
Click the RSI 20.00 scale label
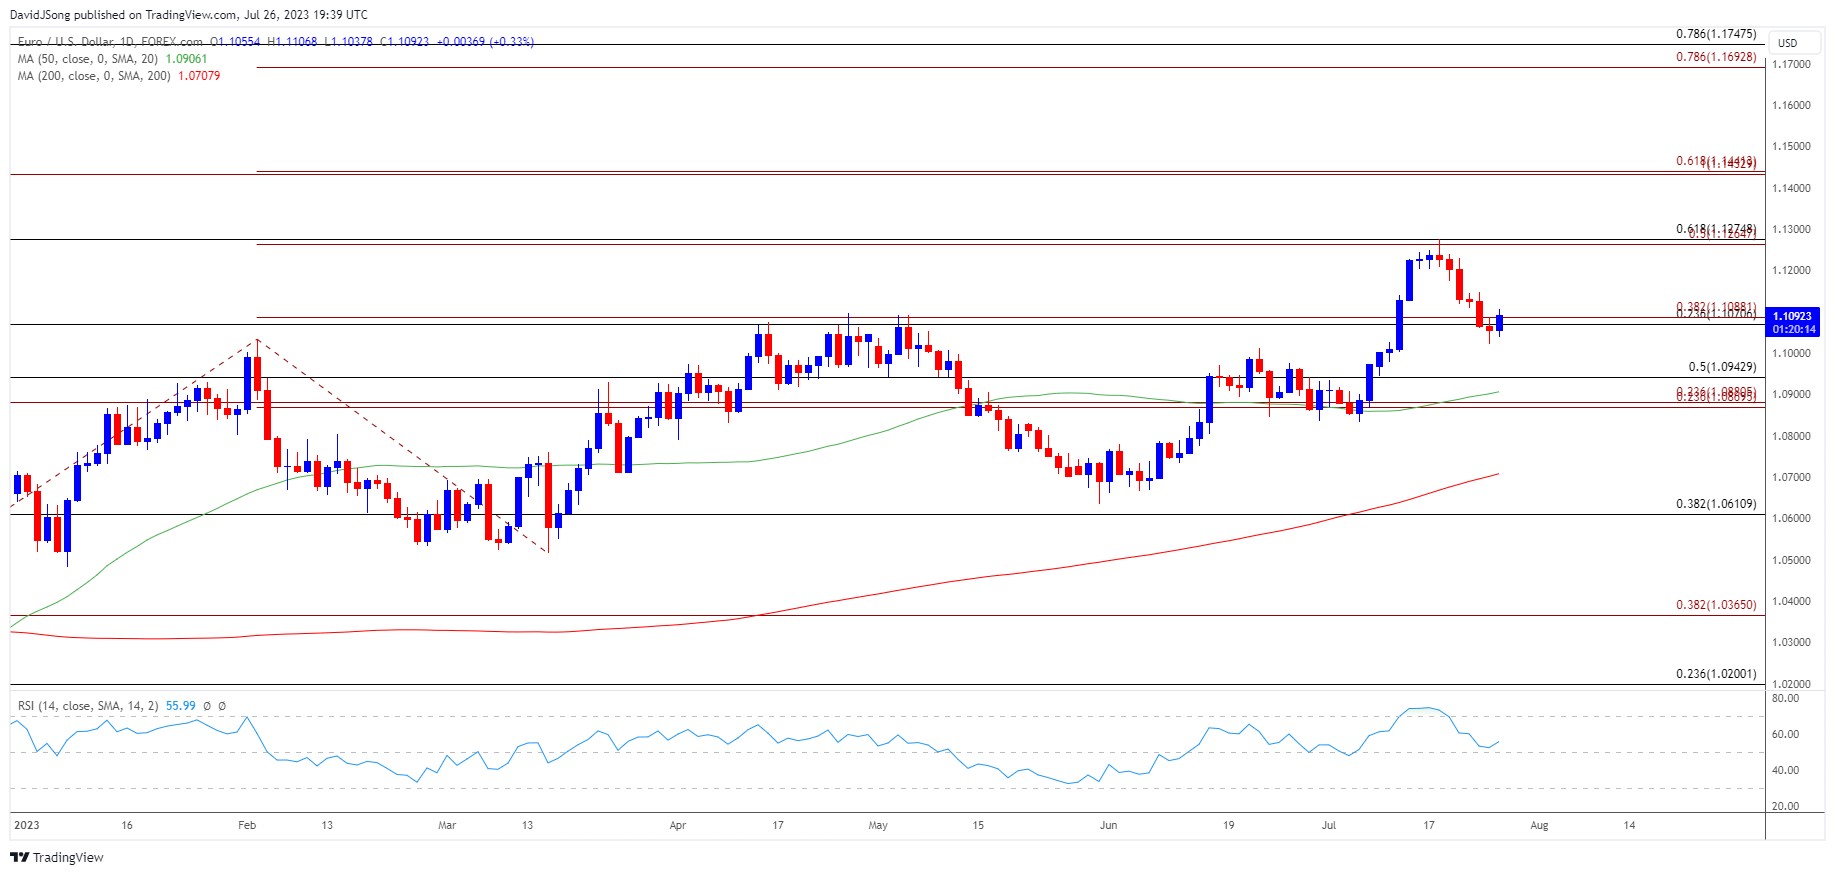click(x=1786, y=806)
